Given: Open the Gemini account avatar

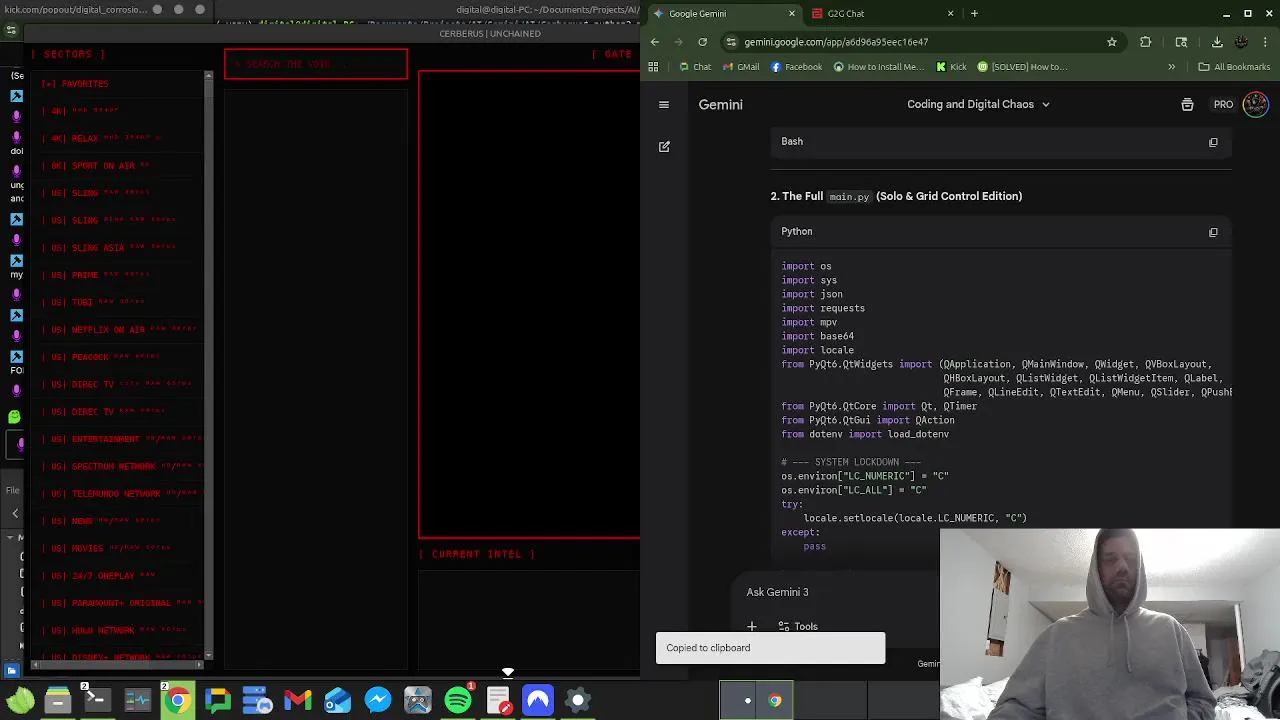Looking at the screenshot, I should coord(1255,104).
